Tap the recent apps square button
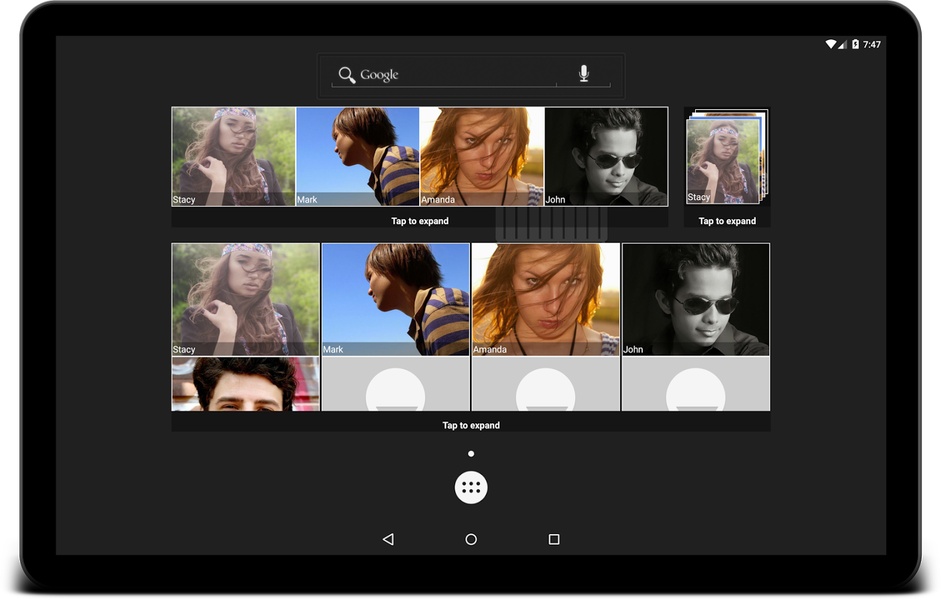 (x=554, y=539)
